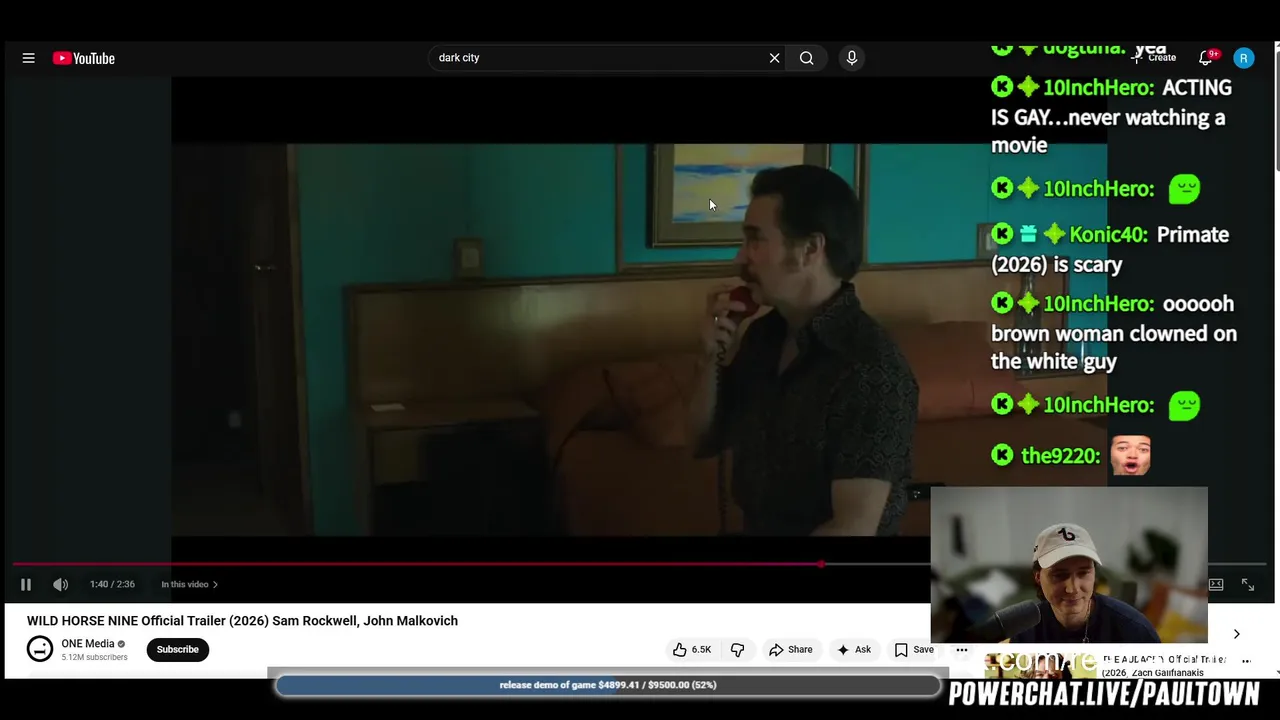
Task: Enter fullscreen mode
Action: click(x=1248, y=584)
